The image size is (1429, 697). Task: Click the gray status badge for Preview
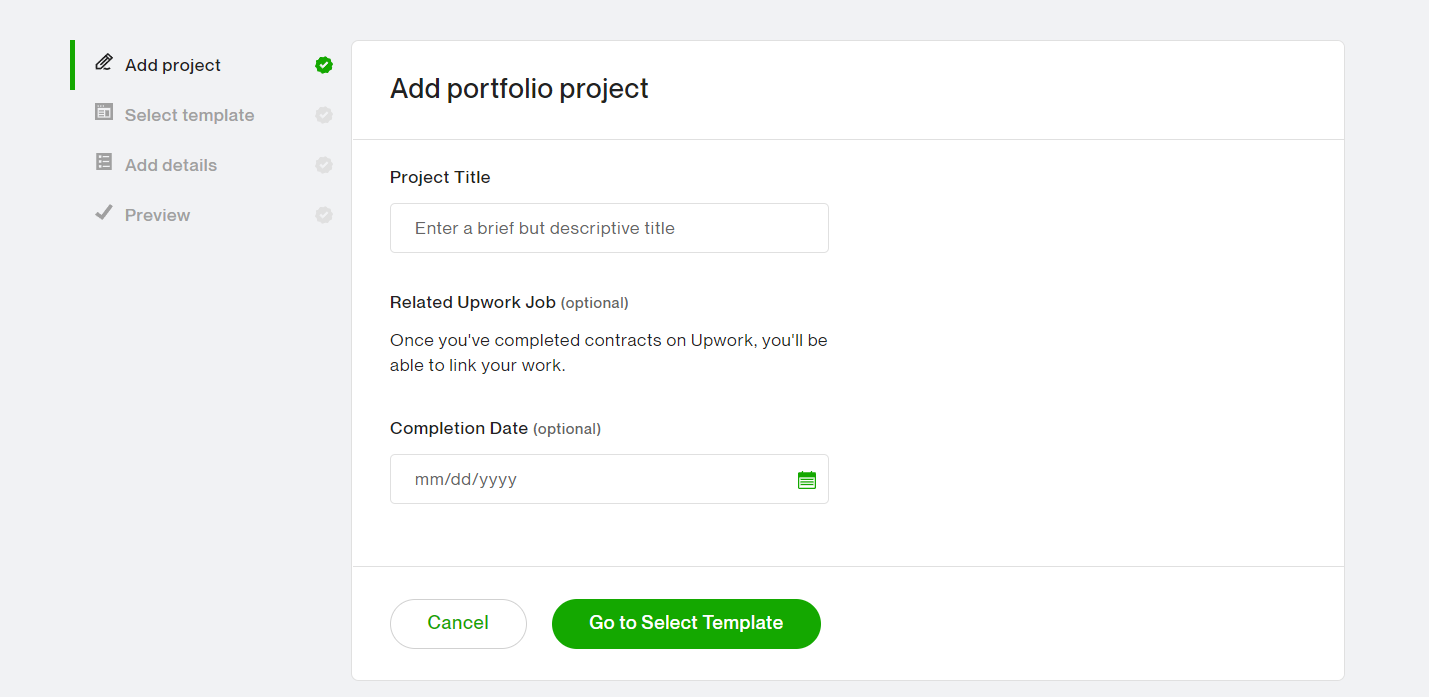[324, 215]
